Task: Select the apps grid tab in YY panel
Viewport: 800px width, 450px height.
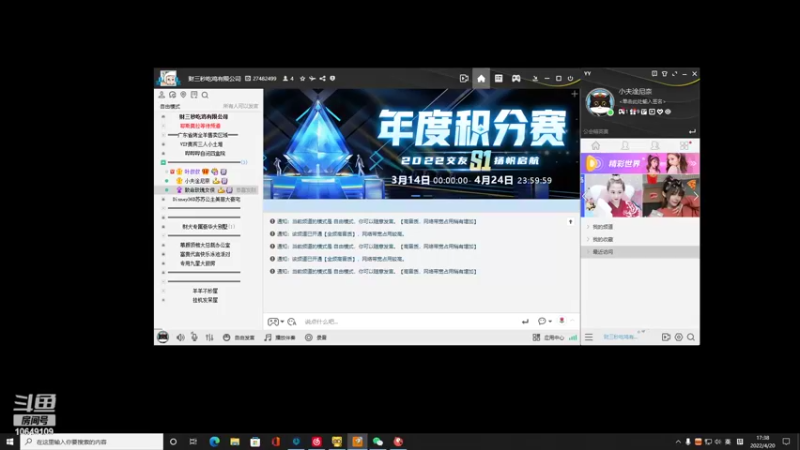Action: point(684,146)
